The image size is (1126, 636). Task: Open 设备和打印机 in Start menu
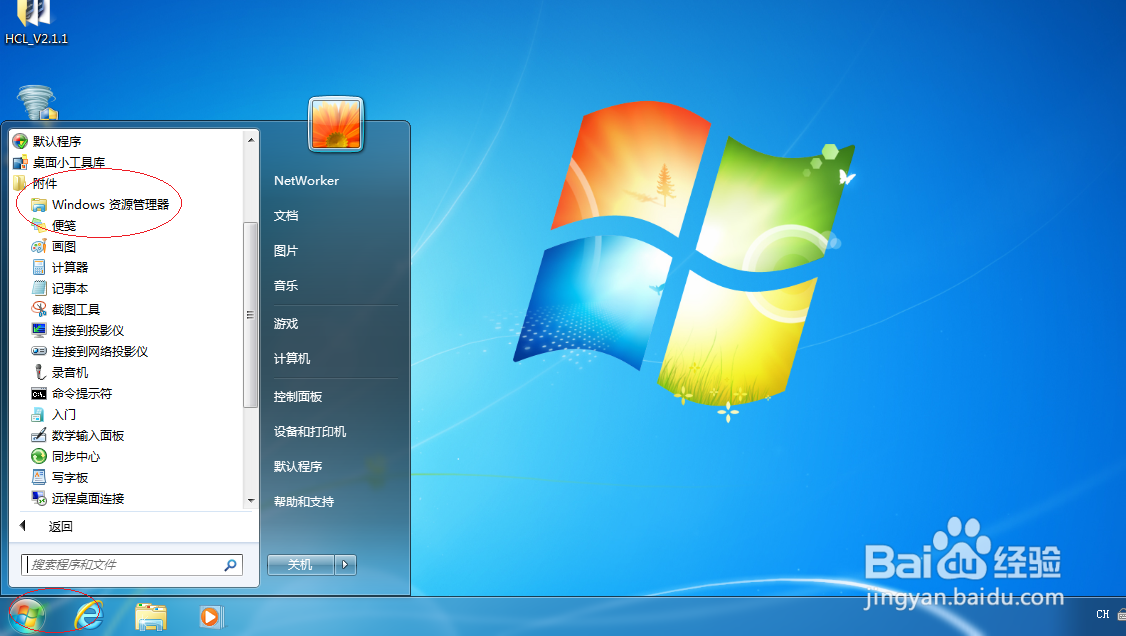point(310,431)
